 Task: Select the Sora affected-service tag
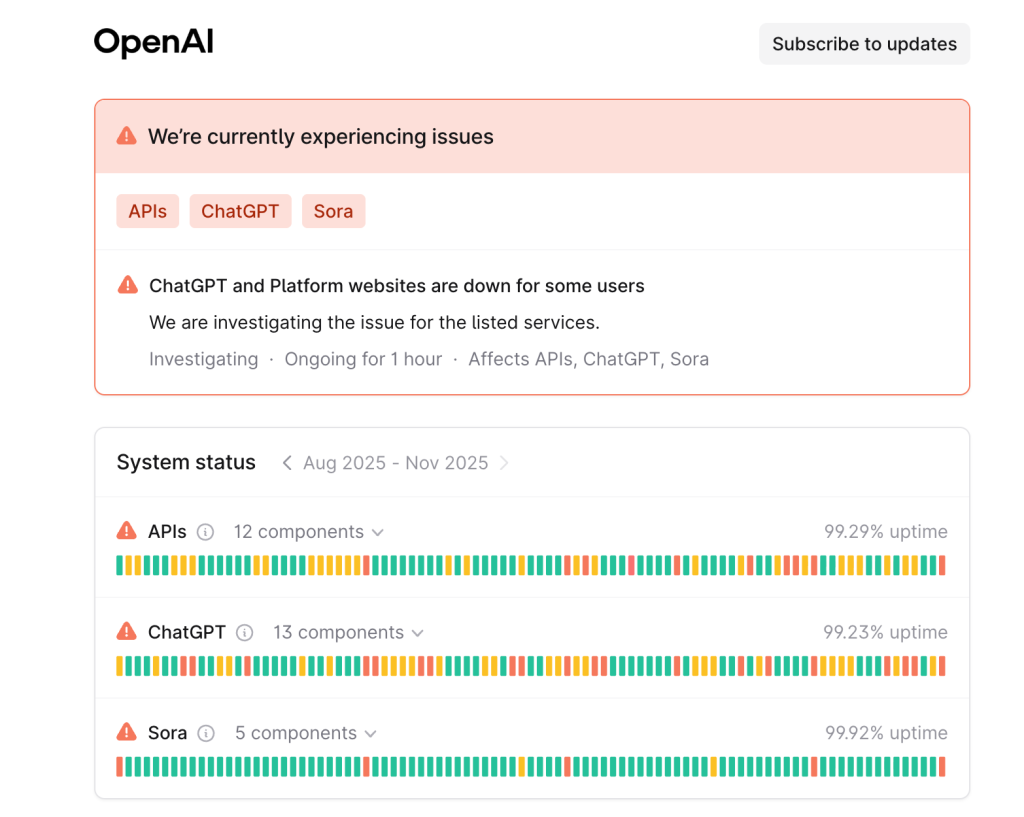pos(333,211)
